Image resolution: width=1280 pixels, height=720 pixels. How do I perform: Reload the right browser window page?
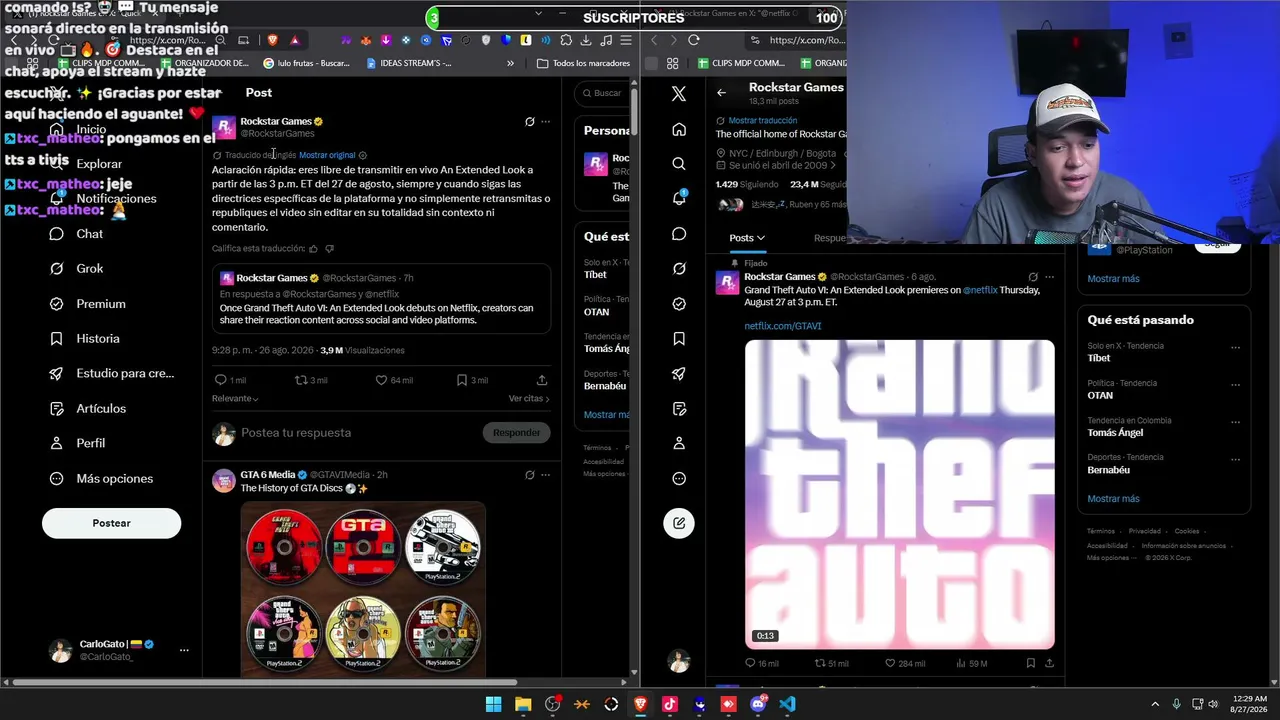(694, 40)
